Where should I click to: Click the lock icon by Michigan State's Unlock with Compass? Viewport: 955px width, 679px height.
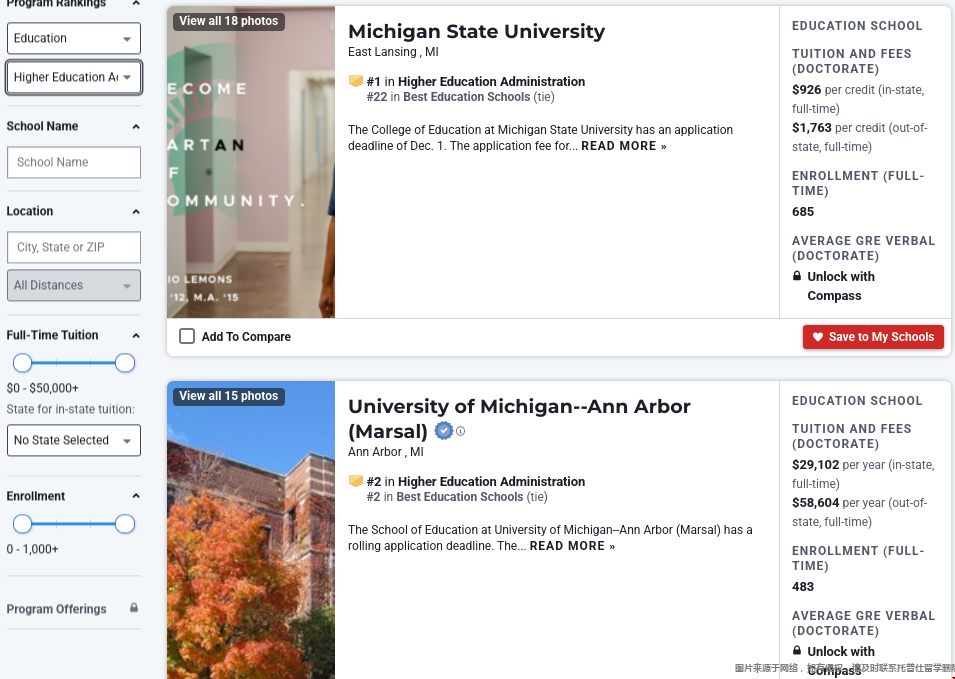[797, 276]
